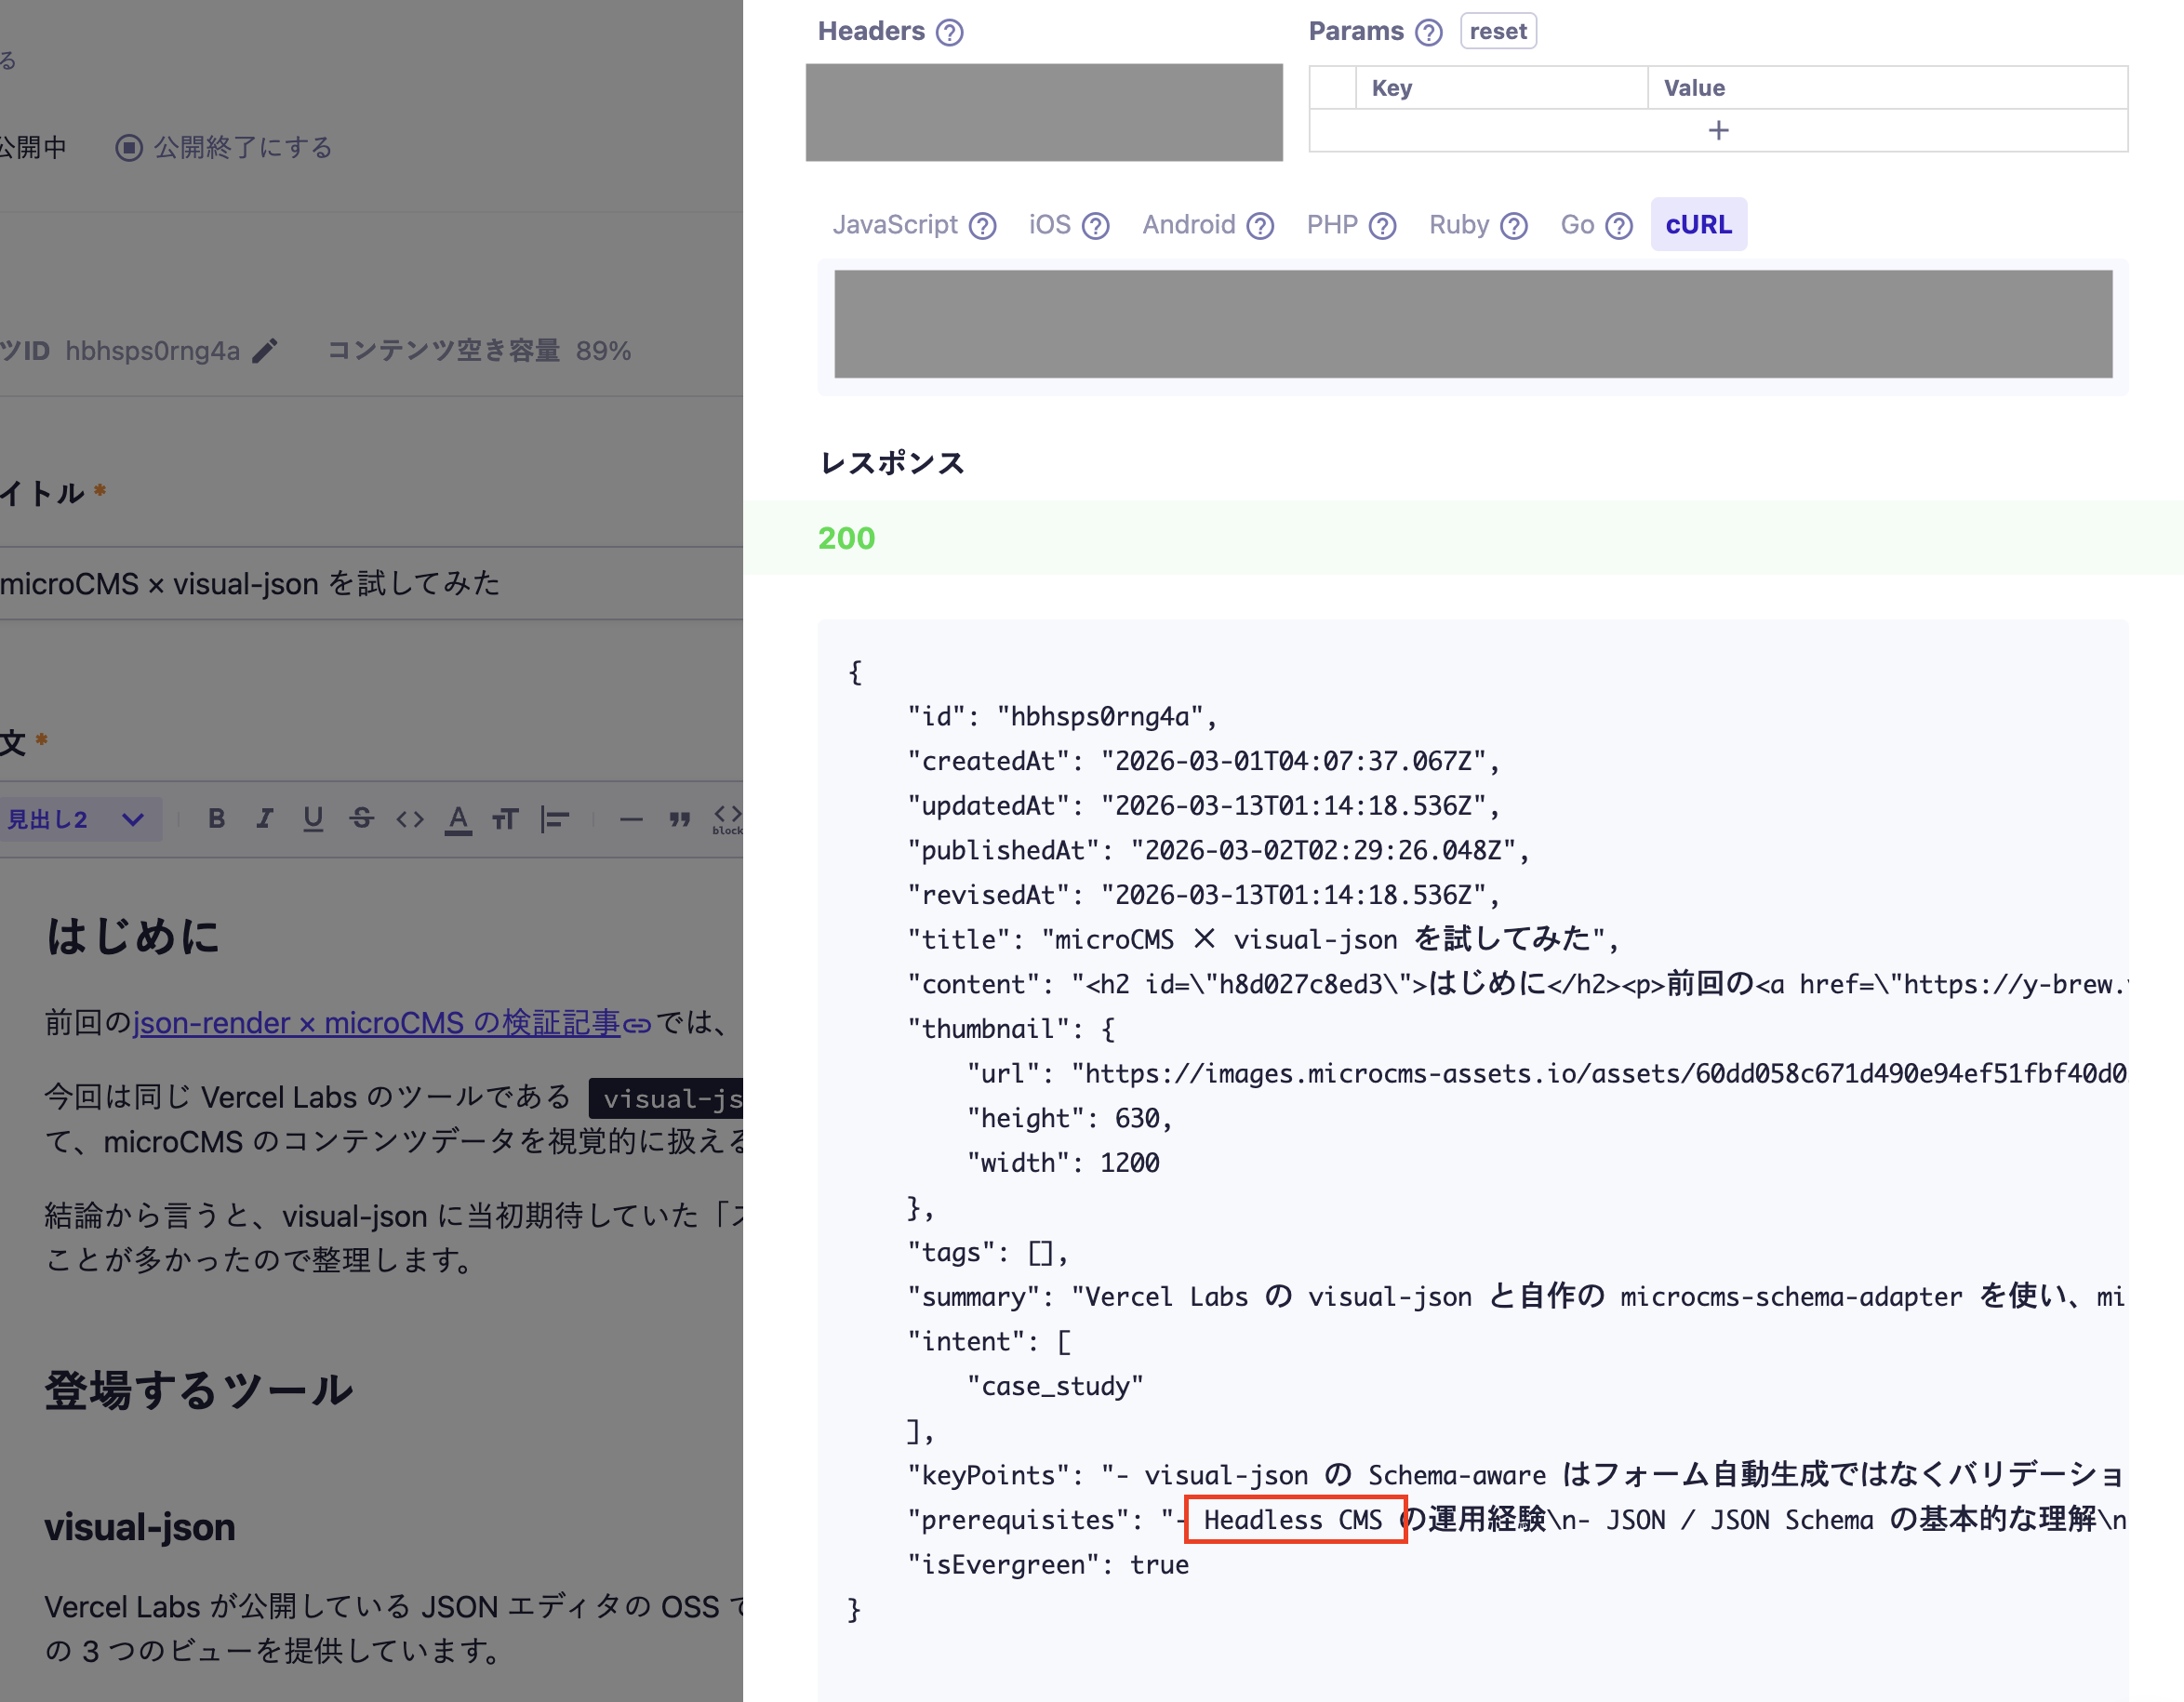Open the text color picker
Image resolution: width=2184 pixels, height=1702 pixels.
[458, 819]
